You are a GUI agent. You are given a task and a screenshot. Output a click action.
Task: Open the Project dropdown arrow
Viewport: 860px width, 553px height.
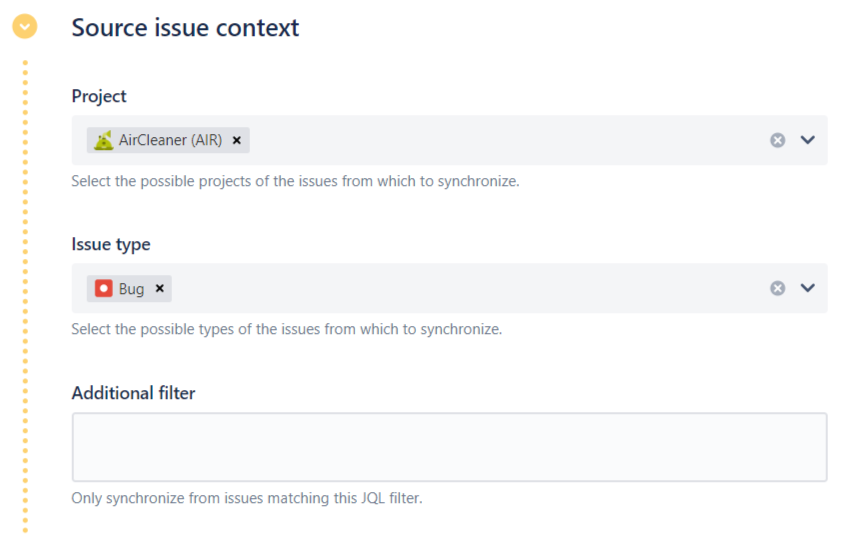click(x=808, y=140)
